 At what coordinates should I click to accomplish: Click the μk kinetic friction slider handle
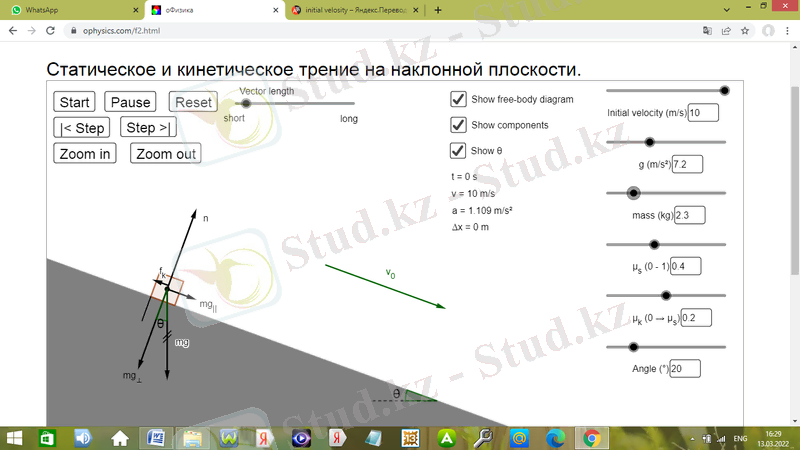[x=666, y=295]
